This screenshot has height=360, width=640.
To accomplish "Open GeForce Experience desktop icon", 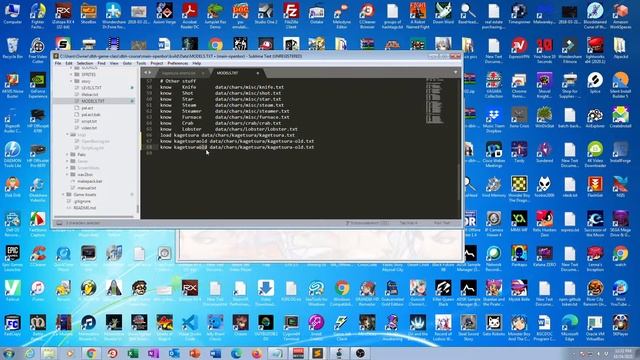I will tap(38, 84).
